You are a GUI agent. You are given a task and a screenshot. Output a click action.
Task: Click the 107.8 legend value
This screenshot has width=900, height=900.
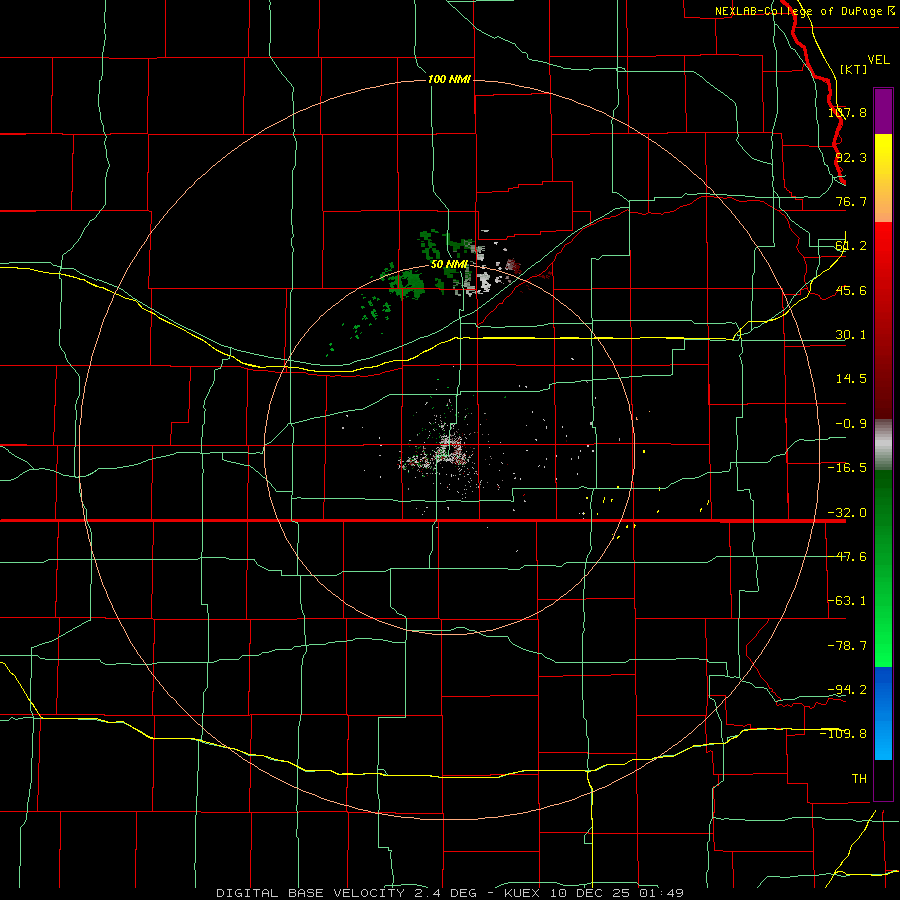pos(847,112)
